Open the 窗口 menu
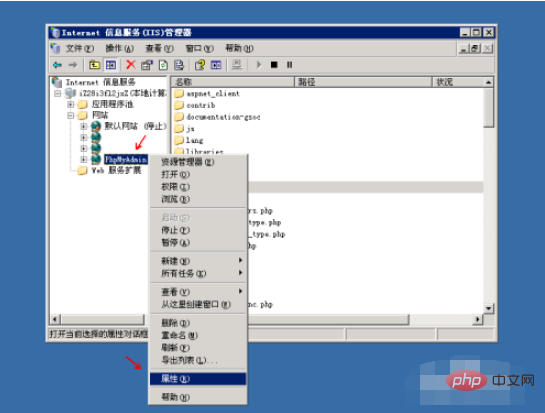 200,48
